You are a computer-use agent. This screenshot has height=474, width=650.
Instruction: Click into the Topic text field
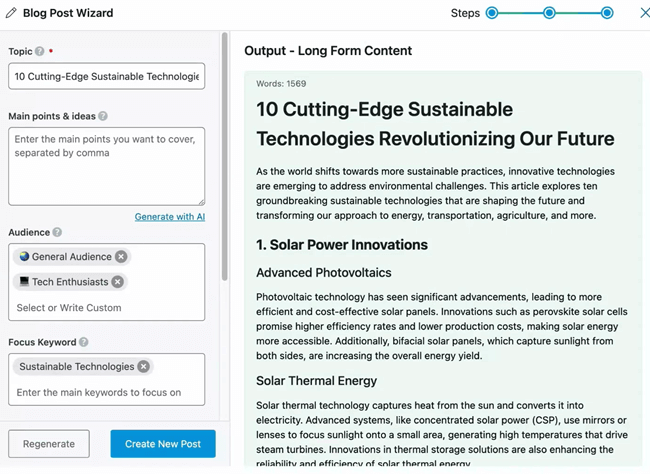(106, 76)
